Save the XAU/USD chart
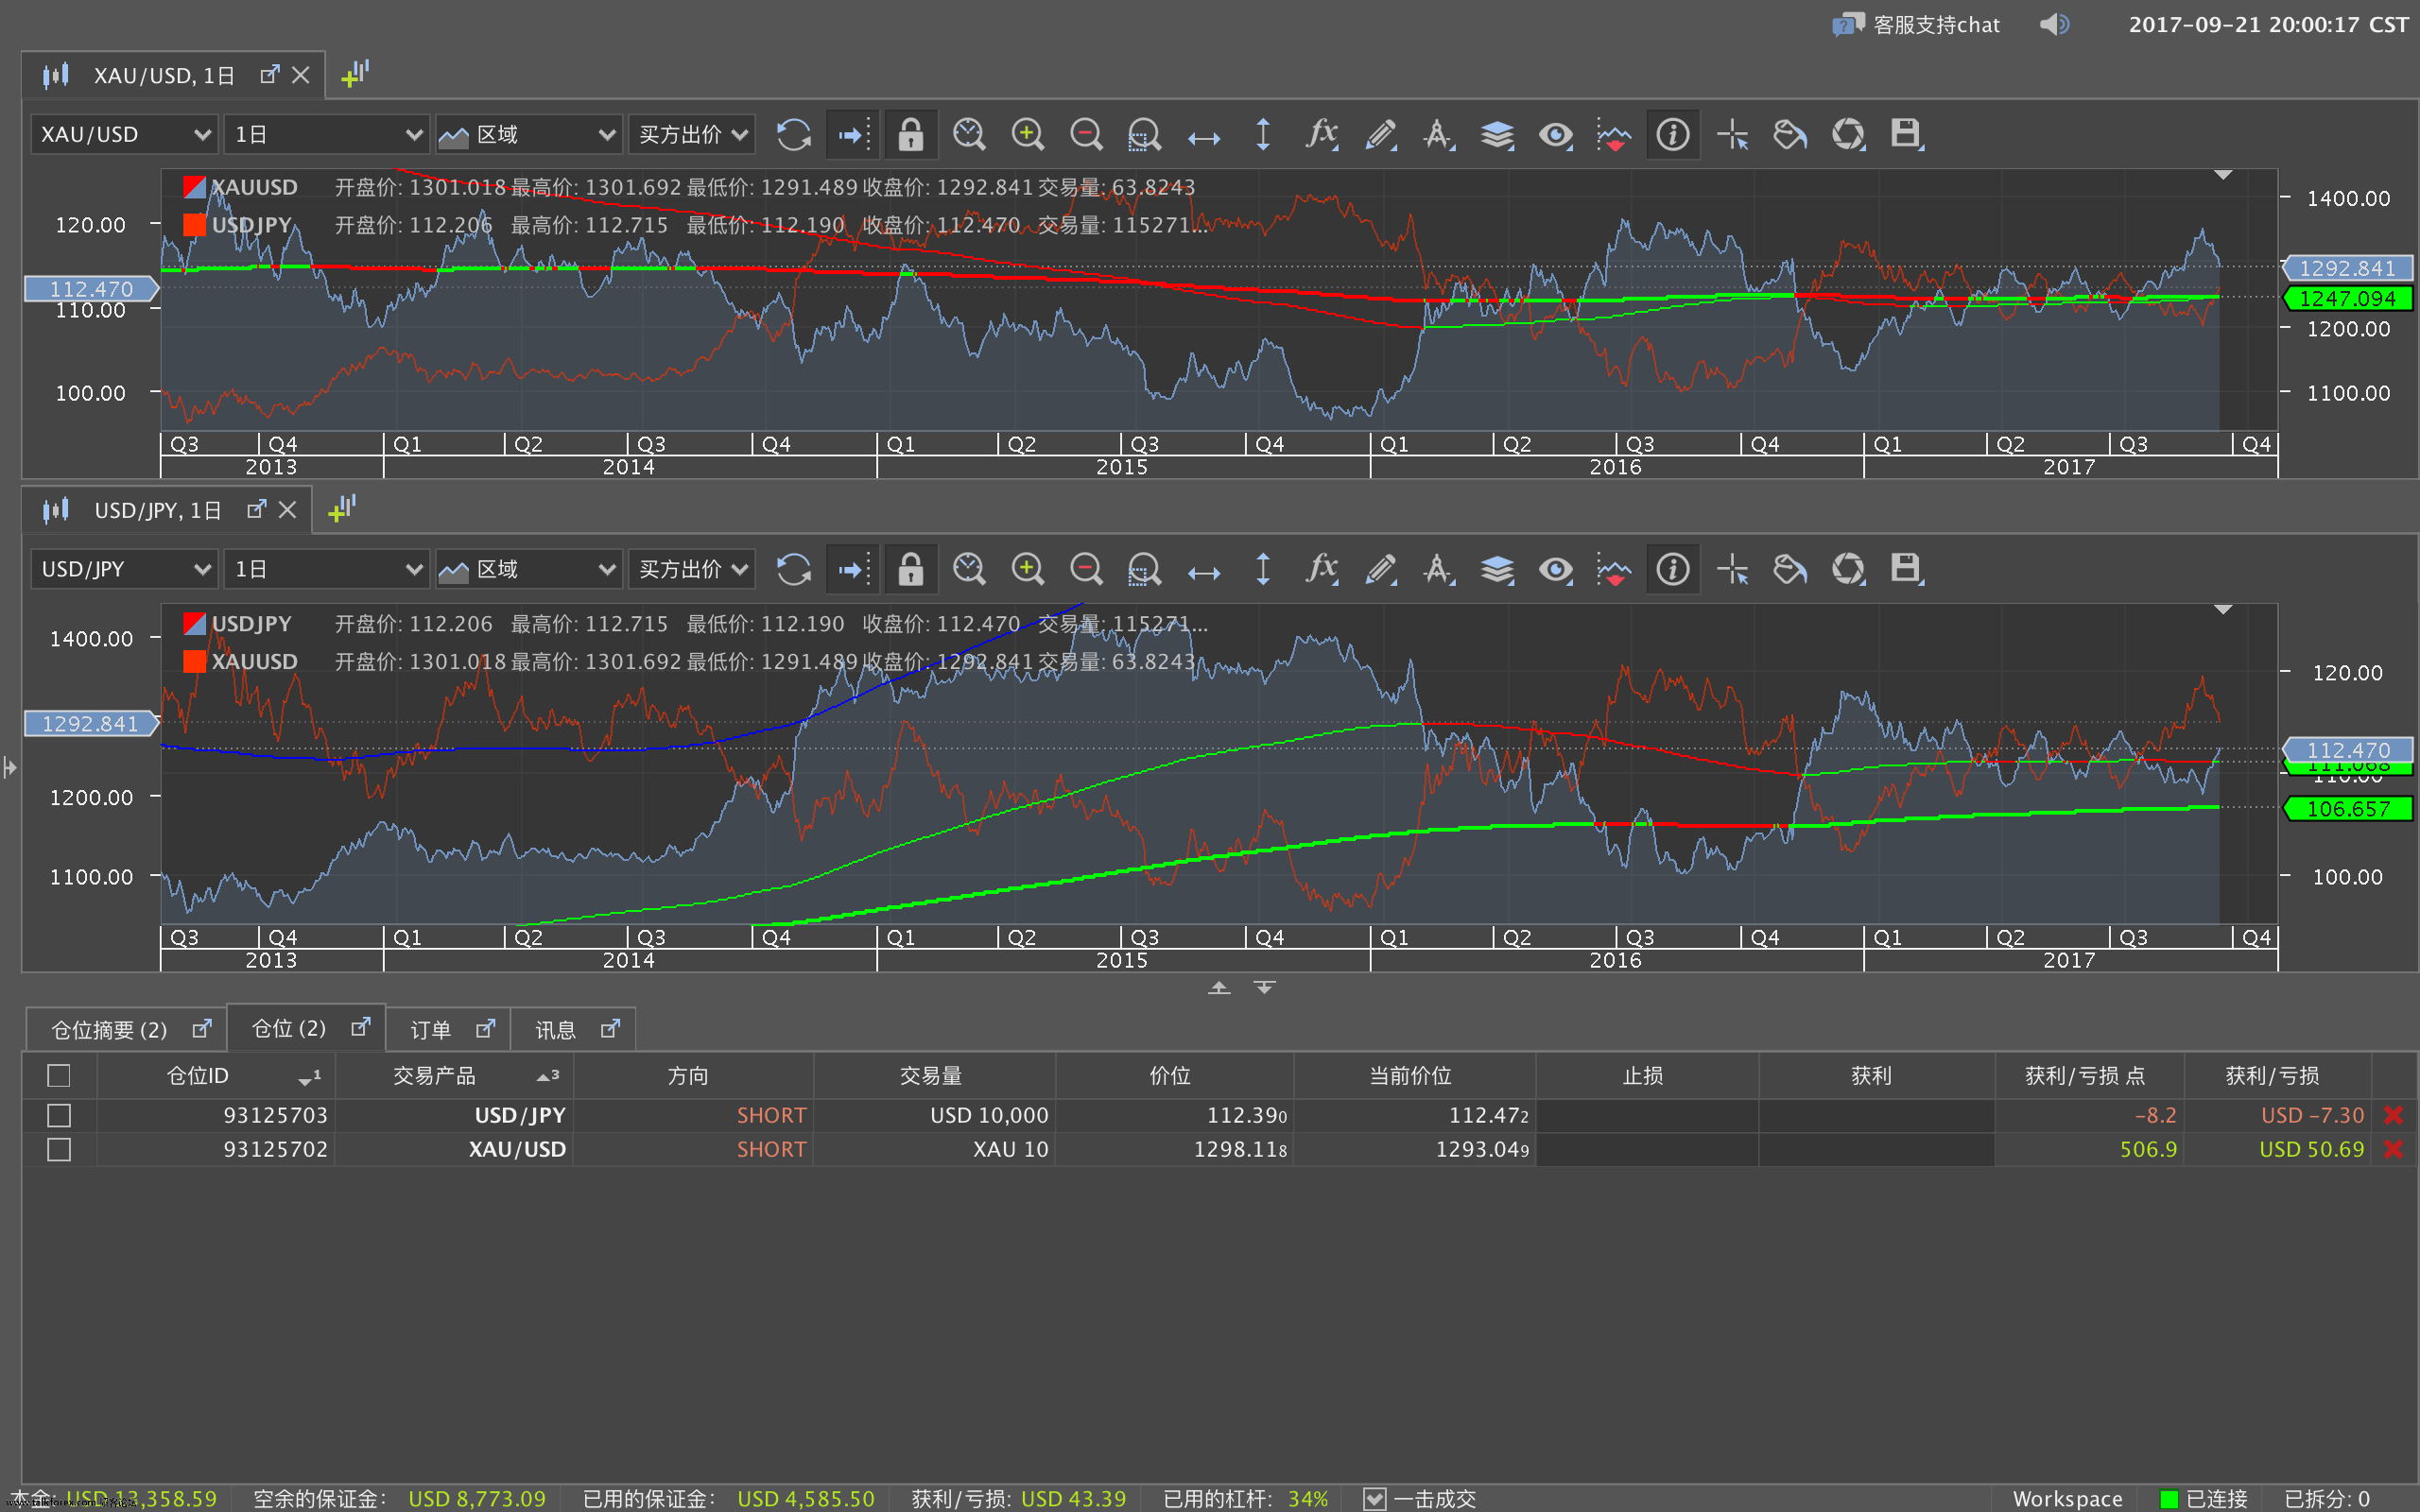This screenshot has width=2420, height=1512. [x=1906, y=134]
